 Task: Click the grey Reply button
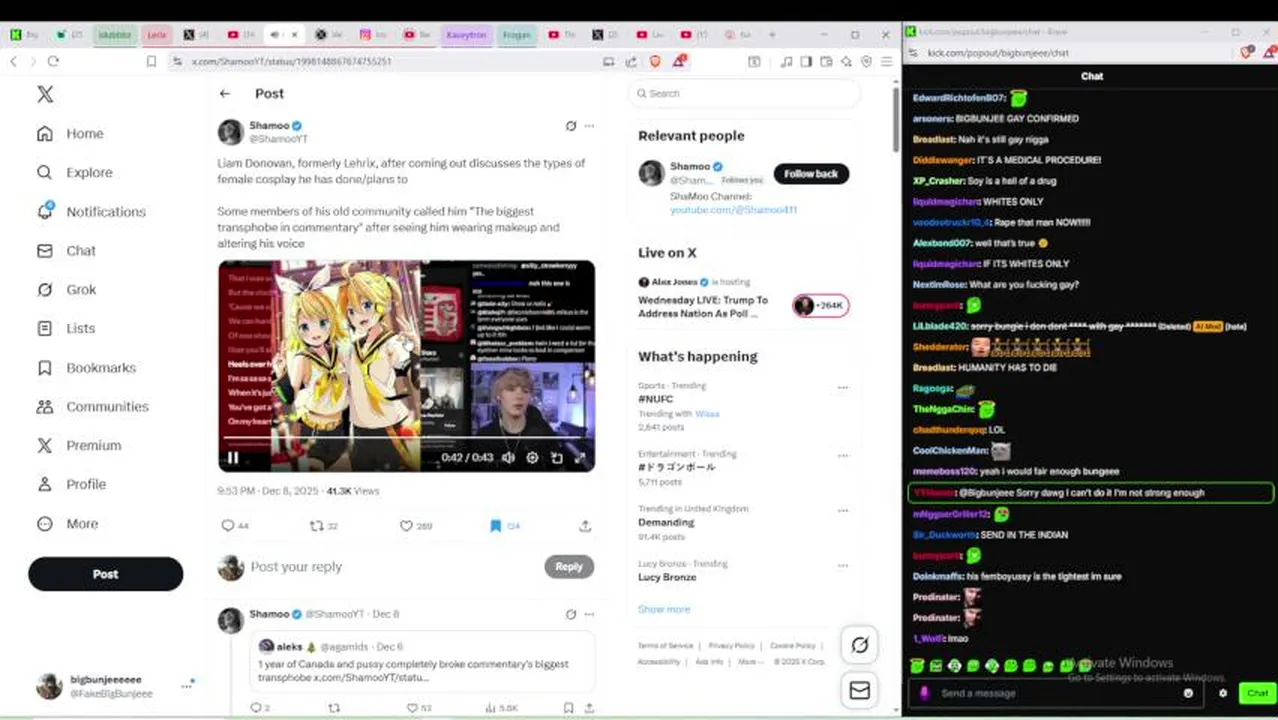pos(569,566)
